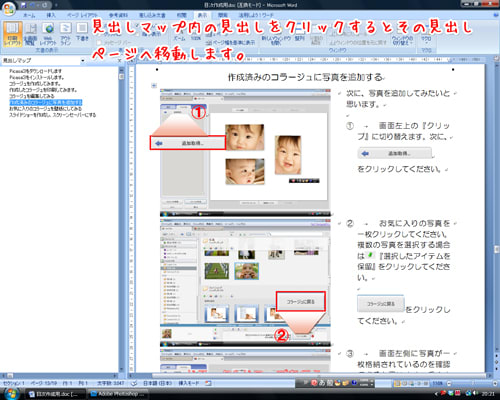The image size is (500, 400).
Task: Click the 100% zoom level in status bar
Action: click(x=437, y=384)
